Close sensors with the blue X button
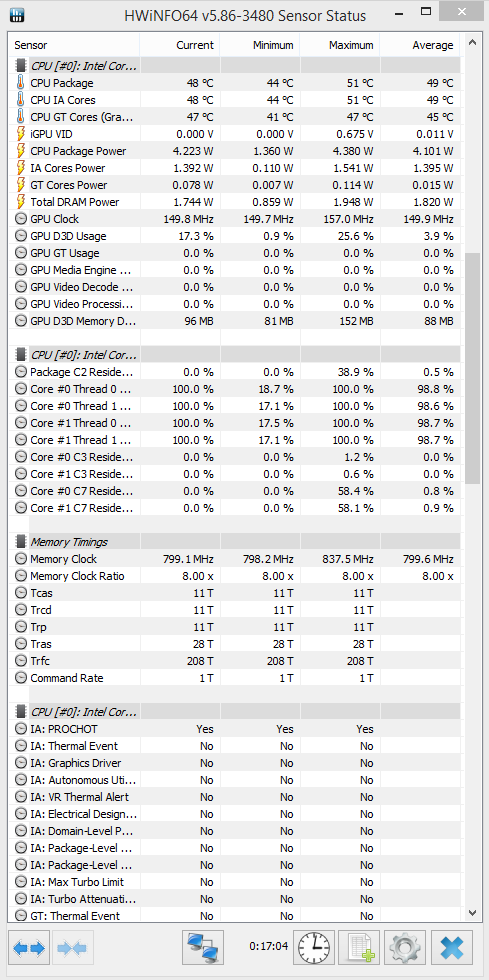 (452, 948)
